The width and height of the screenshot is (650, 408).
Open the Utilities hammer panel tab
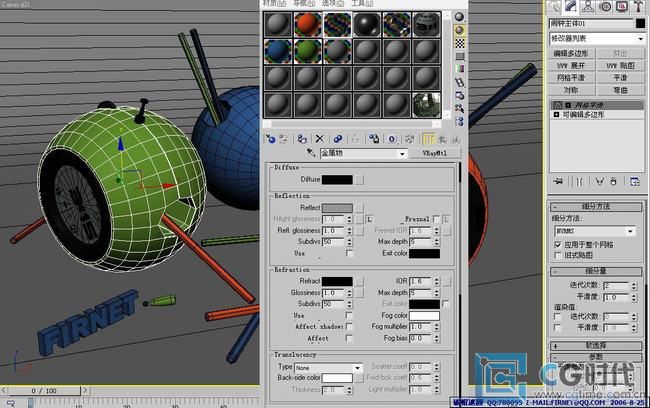(x=638, y=6)
